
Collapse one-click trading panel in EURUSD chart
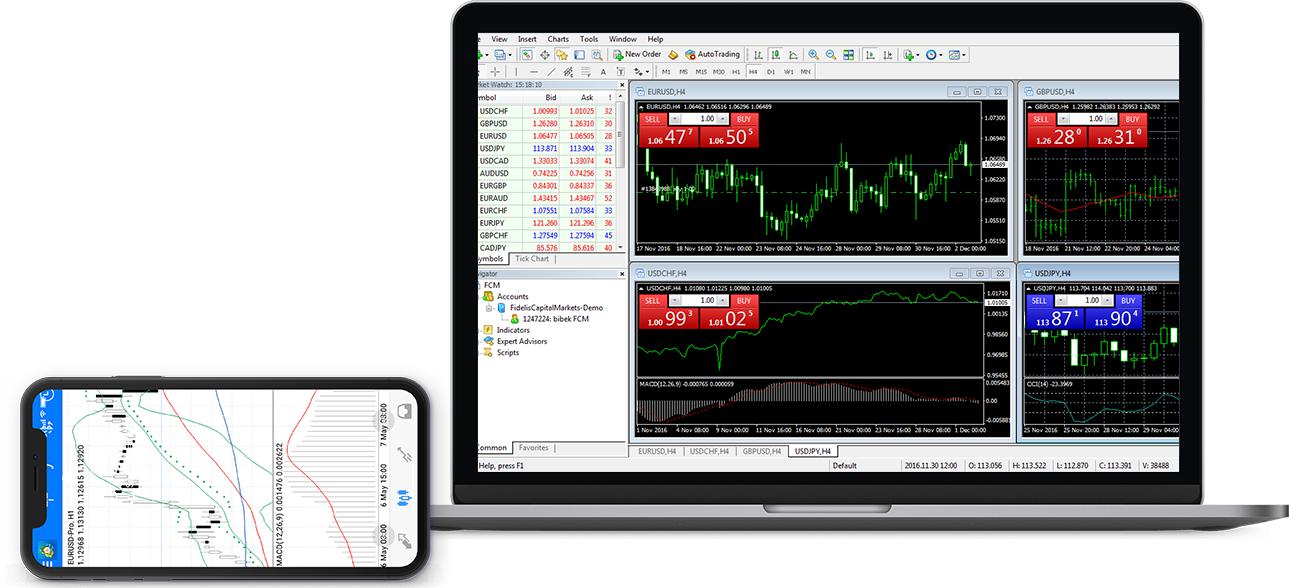[x=642, y=107]
